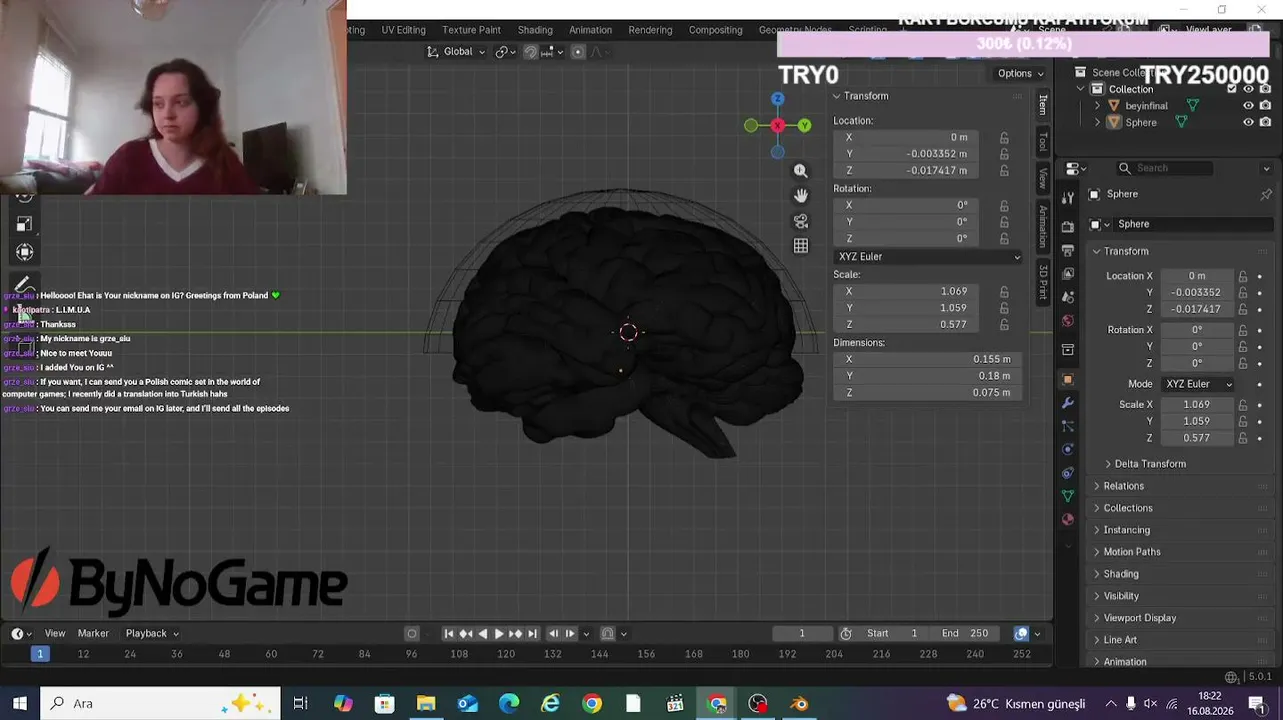Image resolution: width=1283 pixels, height=720 pixels.
Task: Jump to the timeline's last frame
Action: pyautogui.click(x=532, y=633)
